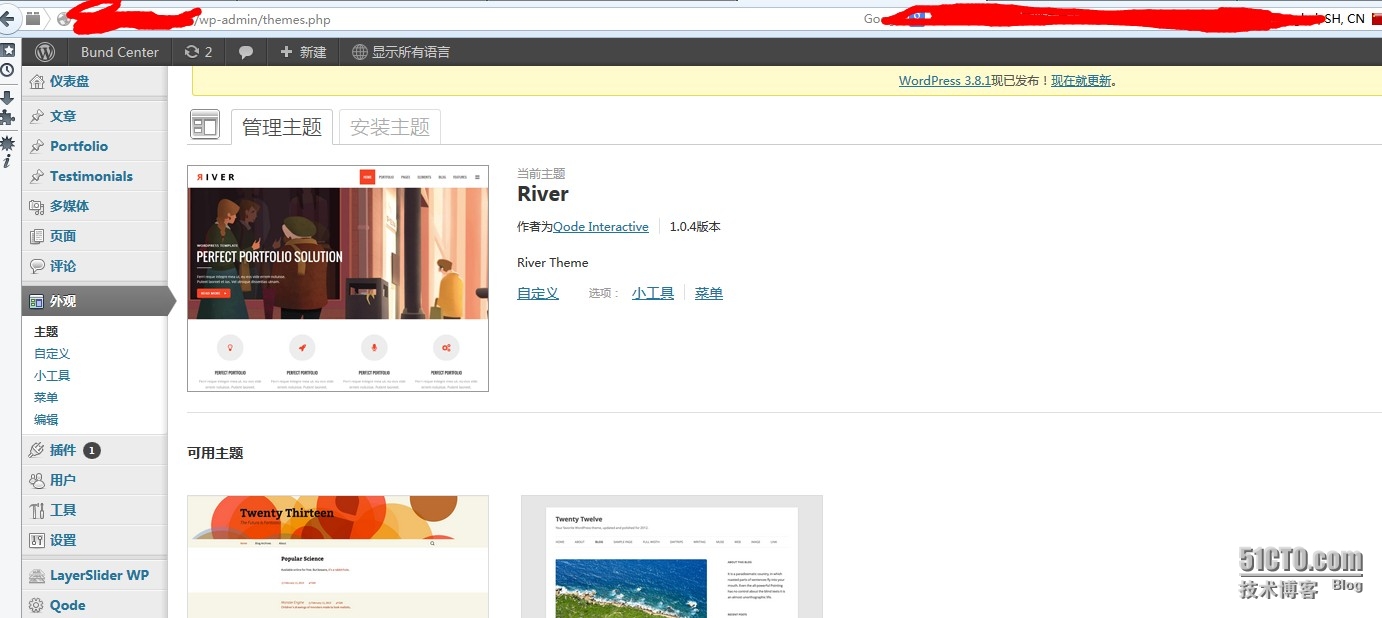Select 主题 submenu item
1382x618 pixels.
[x=46, y=331]
